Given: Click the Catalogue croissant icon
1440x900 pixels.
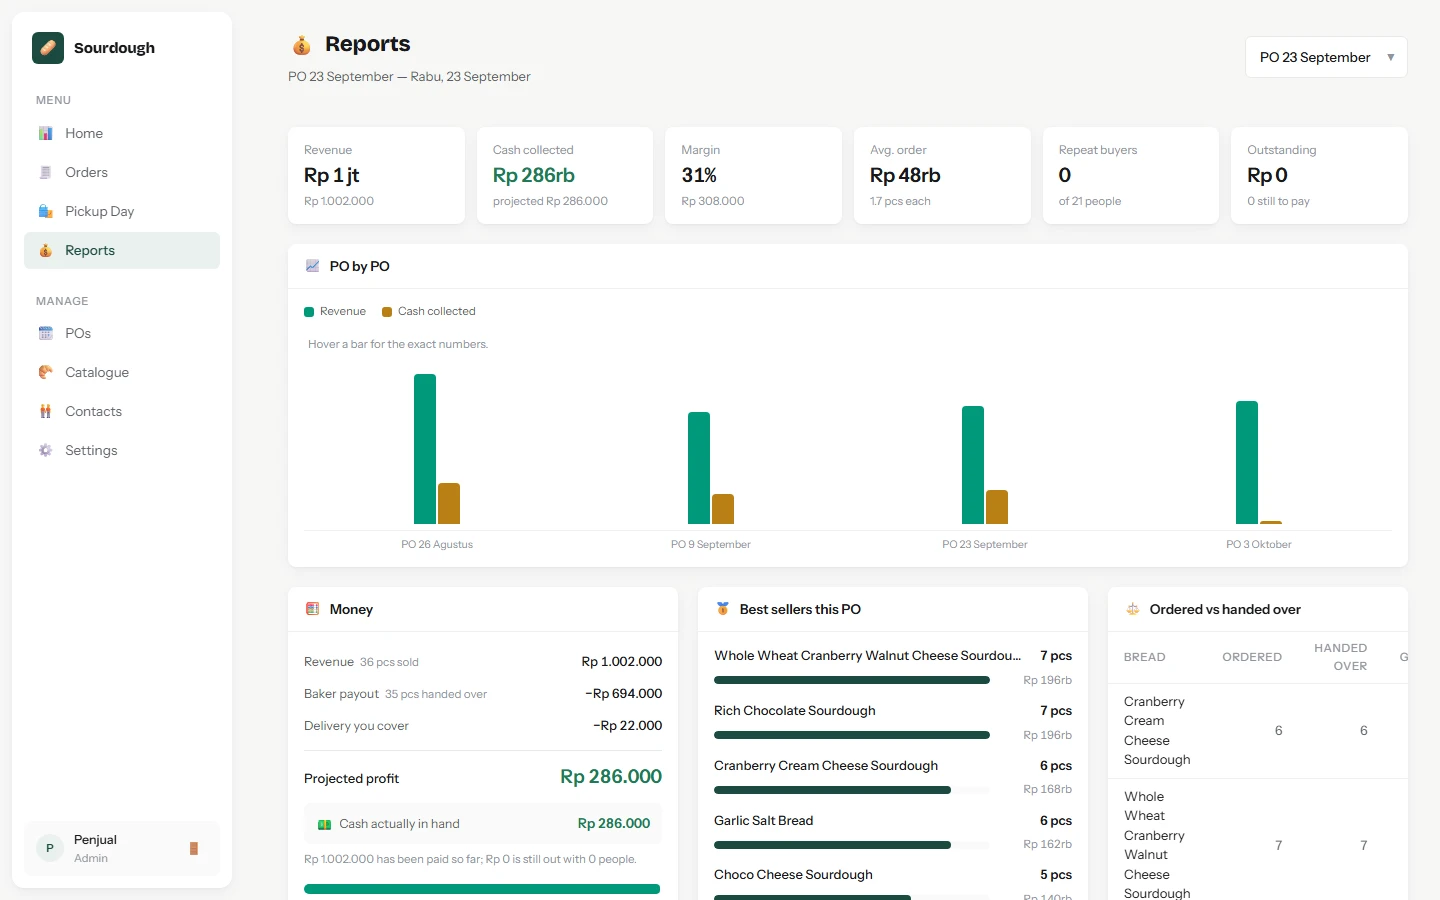Looking at the screenshot, I should click(x=45, y=372).
